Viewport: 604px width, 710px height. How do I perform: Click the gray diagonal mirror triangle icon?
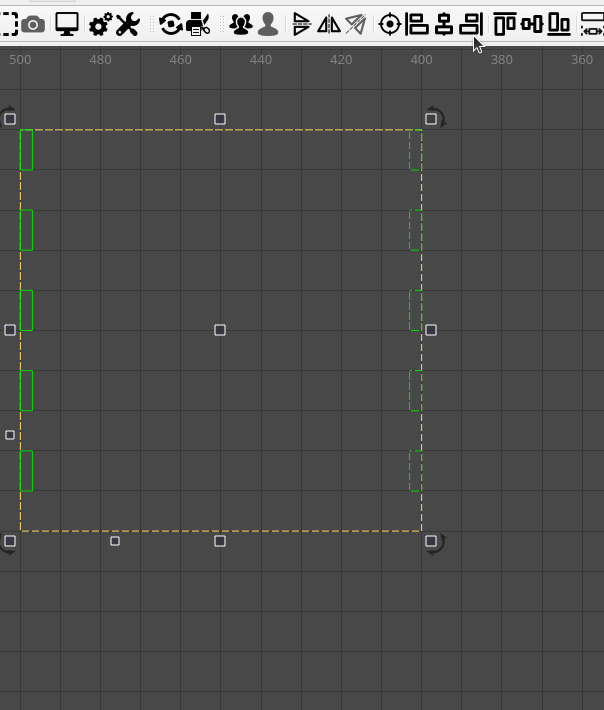(356, 24)
